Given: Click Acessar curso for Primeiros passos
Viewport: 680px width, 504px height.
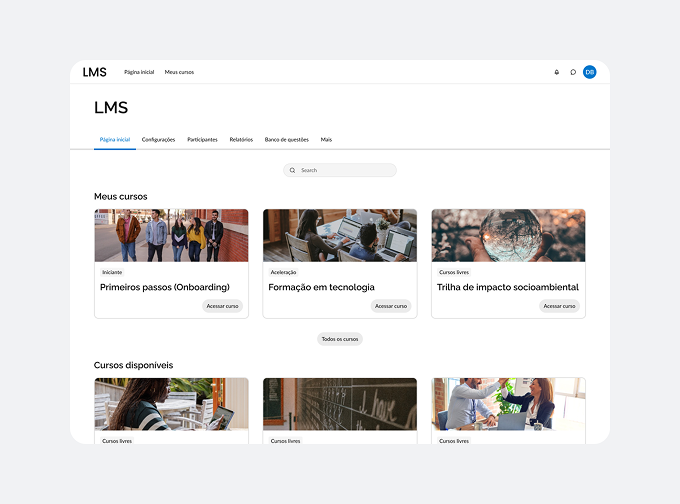Looking at the screenshot, I should click(222, 306).
